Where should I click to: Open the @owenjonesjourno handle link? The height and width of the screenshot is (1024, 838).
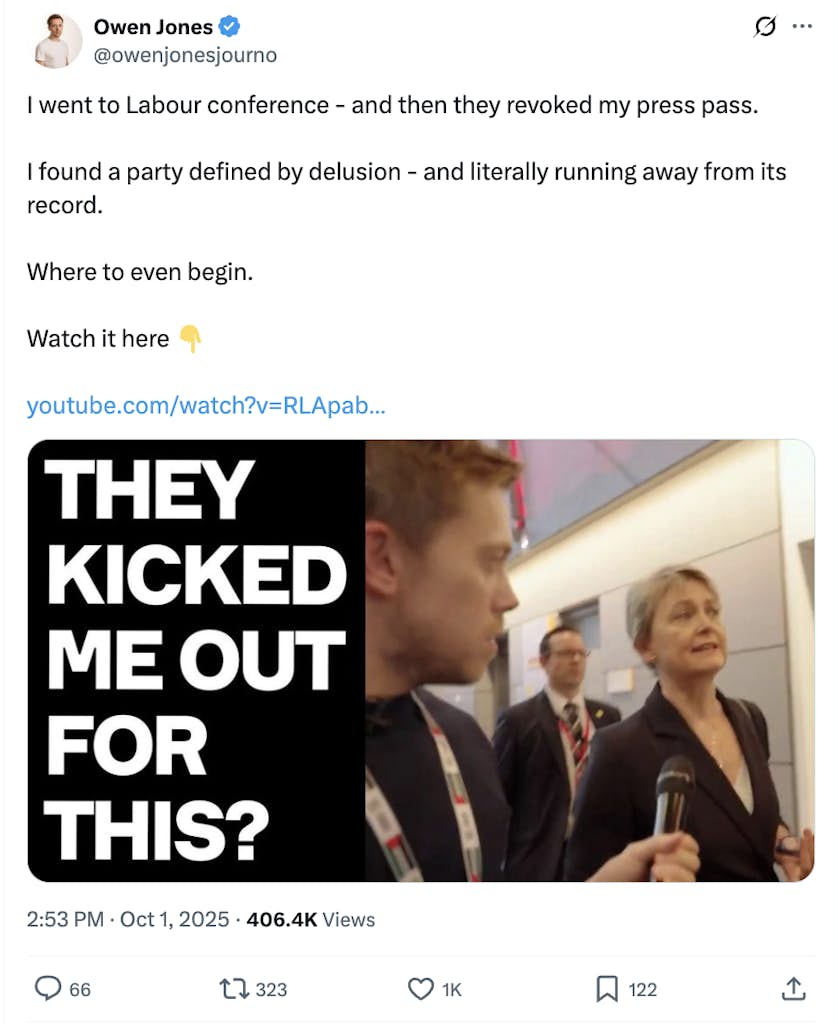(185, 56)
